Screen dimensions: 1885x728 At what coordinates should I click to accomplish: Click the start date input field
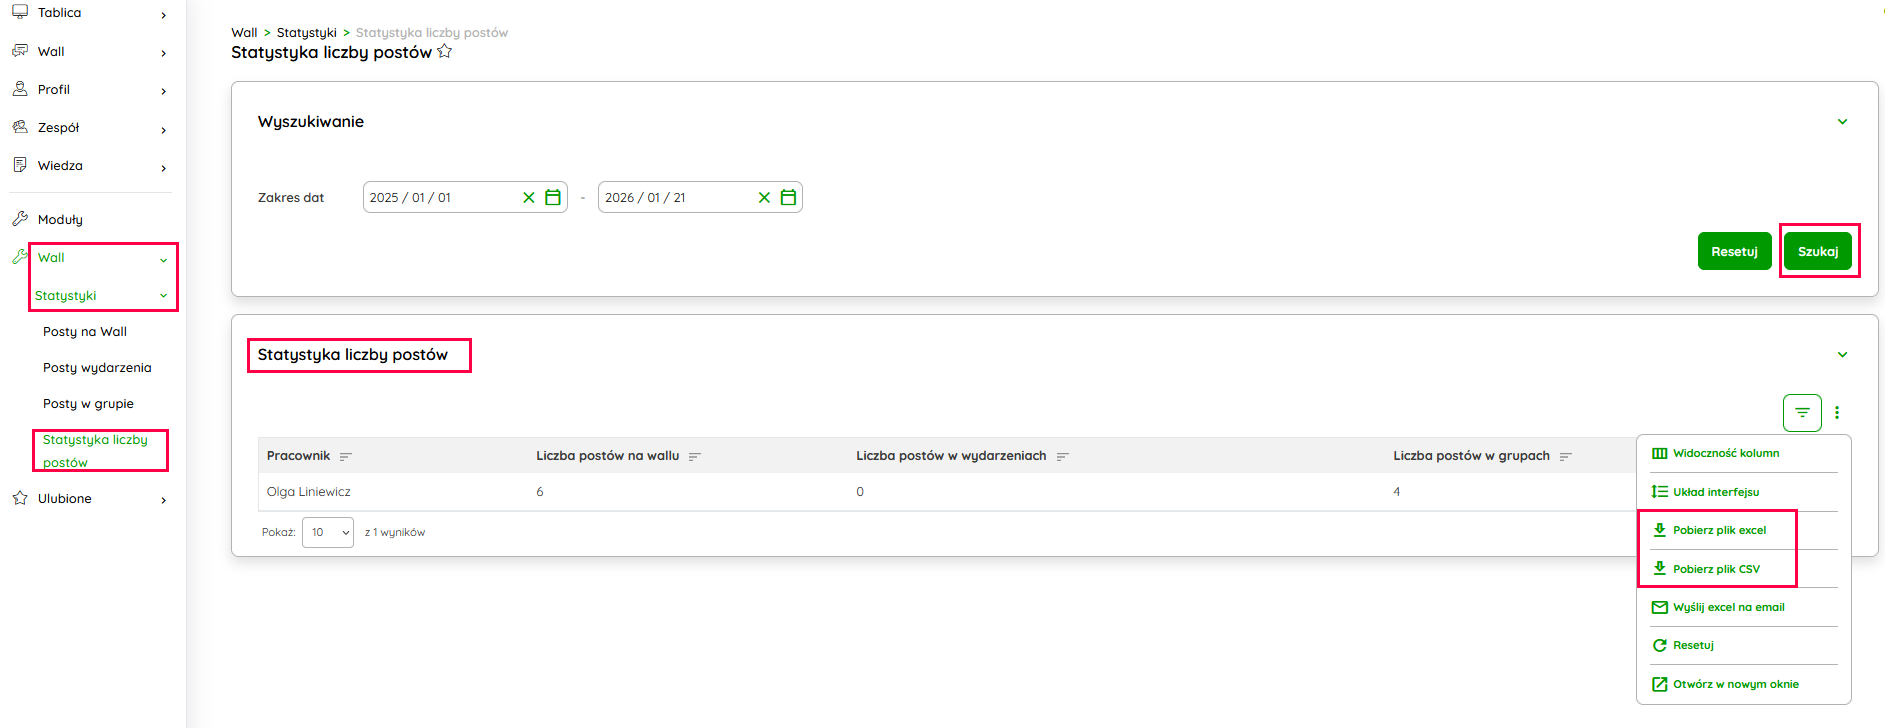440,198
